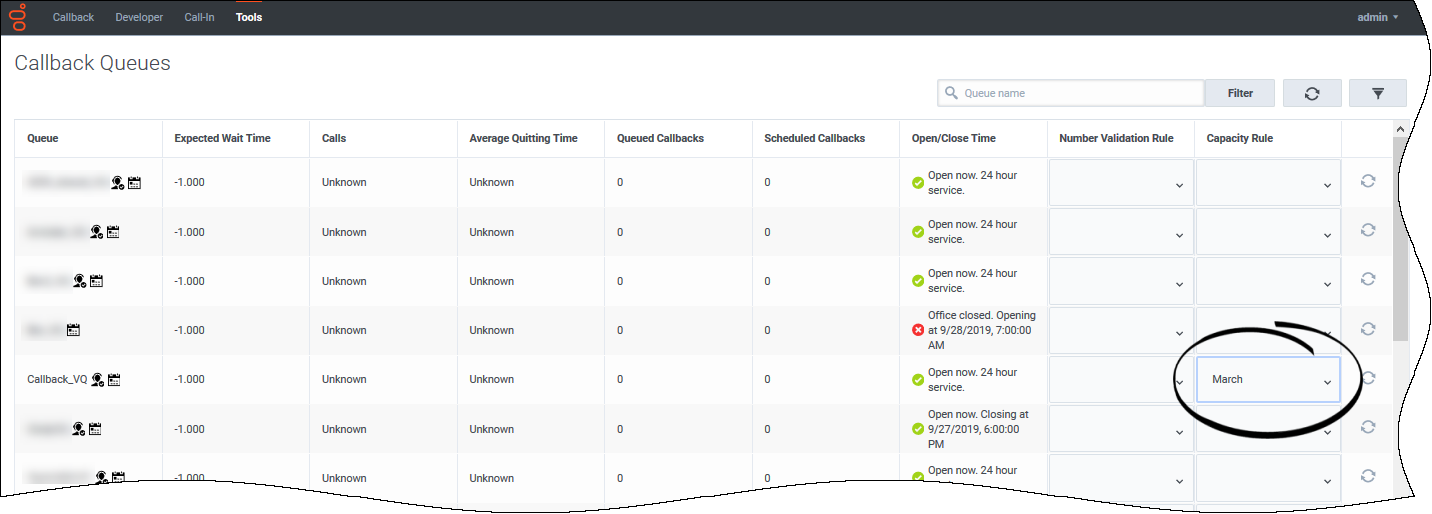Switch to the Callback tab
This screenshot has width=1432, height=514.
pos(73,17)
